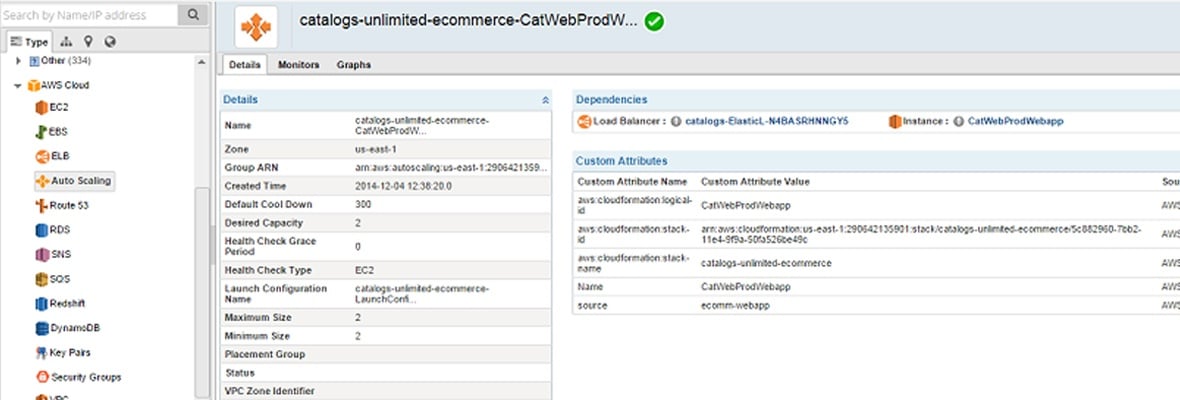
Task: Click the Placement Group row label
Action: click(x=263, y=354)
